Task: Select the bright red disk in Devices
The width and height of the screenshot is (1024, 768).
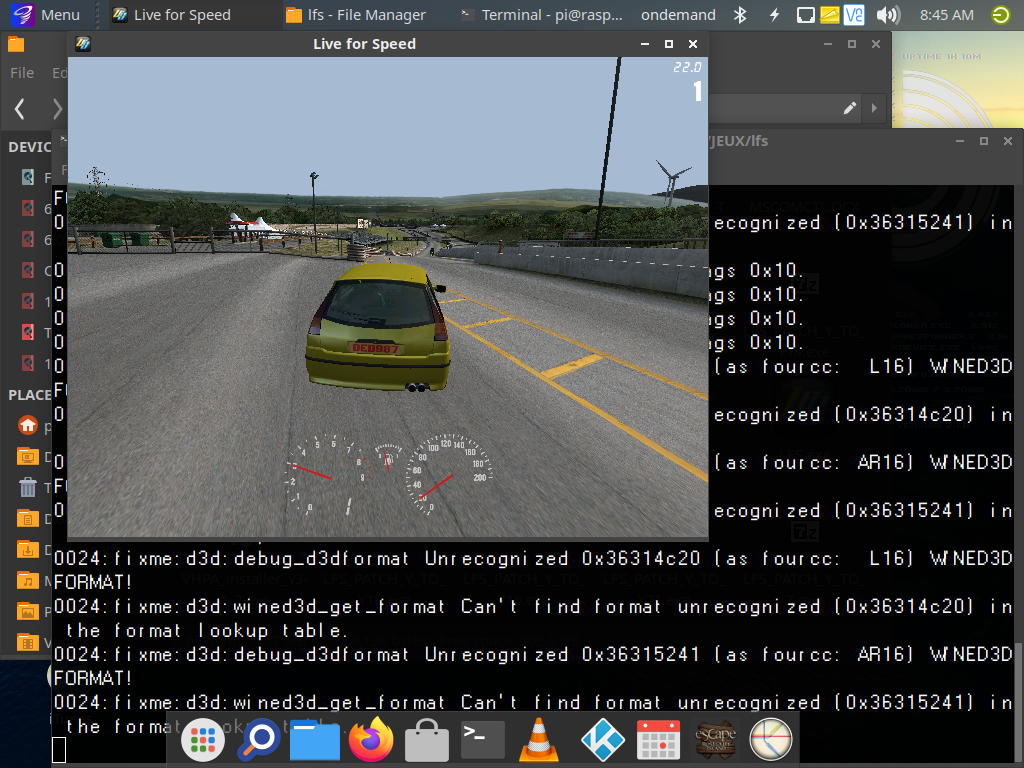Action: coord(28,332)
